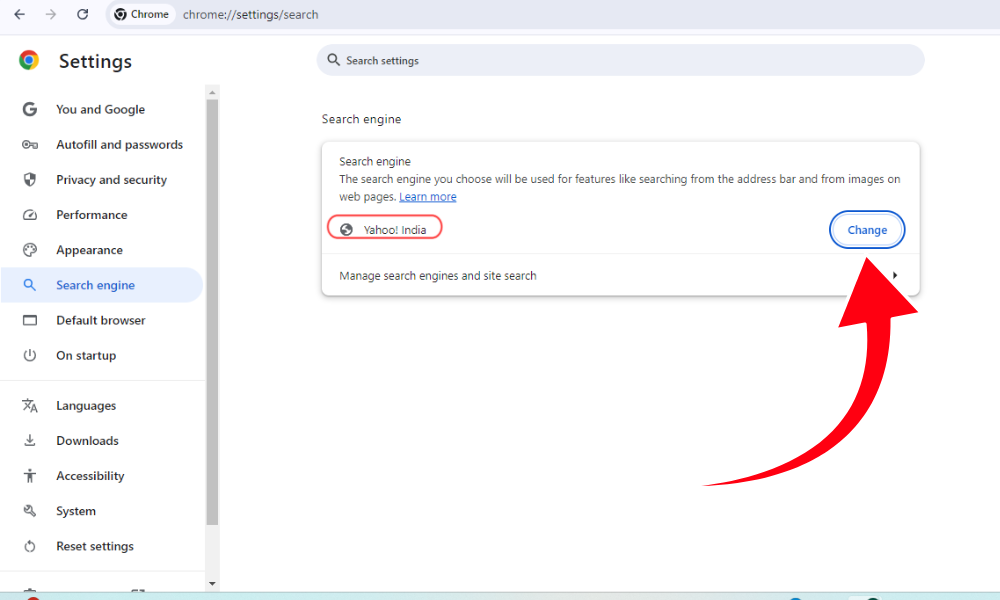Image resolution: width=1000 pixels, height=600 pixels.
Task: Click the Yahoo! India text
Action: click(395, 230)
